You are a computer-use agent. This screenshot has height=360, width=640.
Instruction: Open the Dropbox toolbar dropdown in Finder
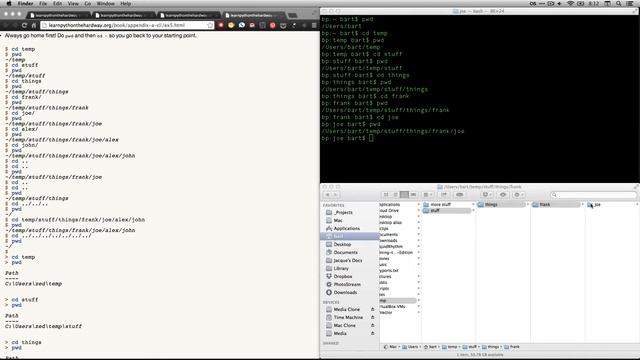487,195
